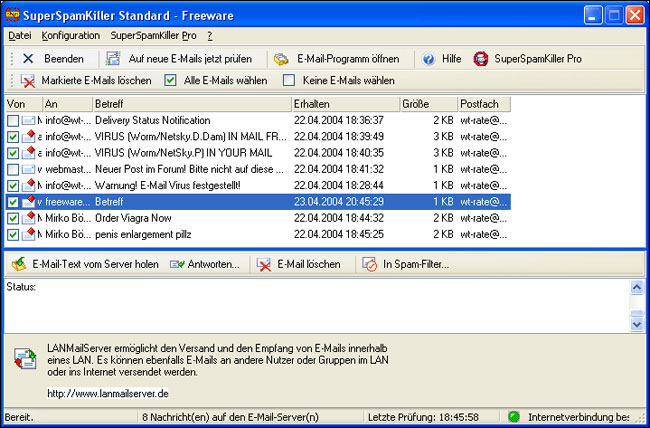Click the Markierte E-Mails löschen icon
This screenshot has width=650, height=428.
(28, 80)
